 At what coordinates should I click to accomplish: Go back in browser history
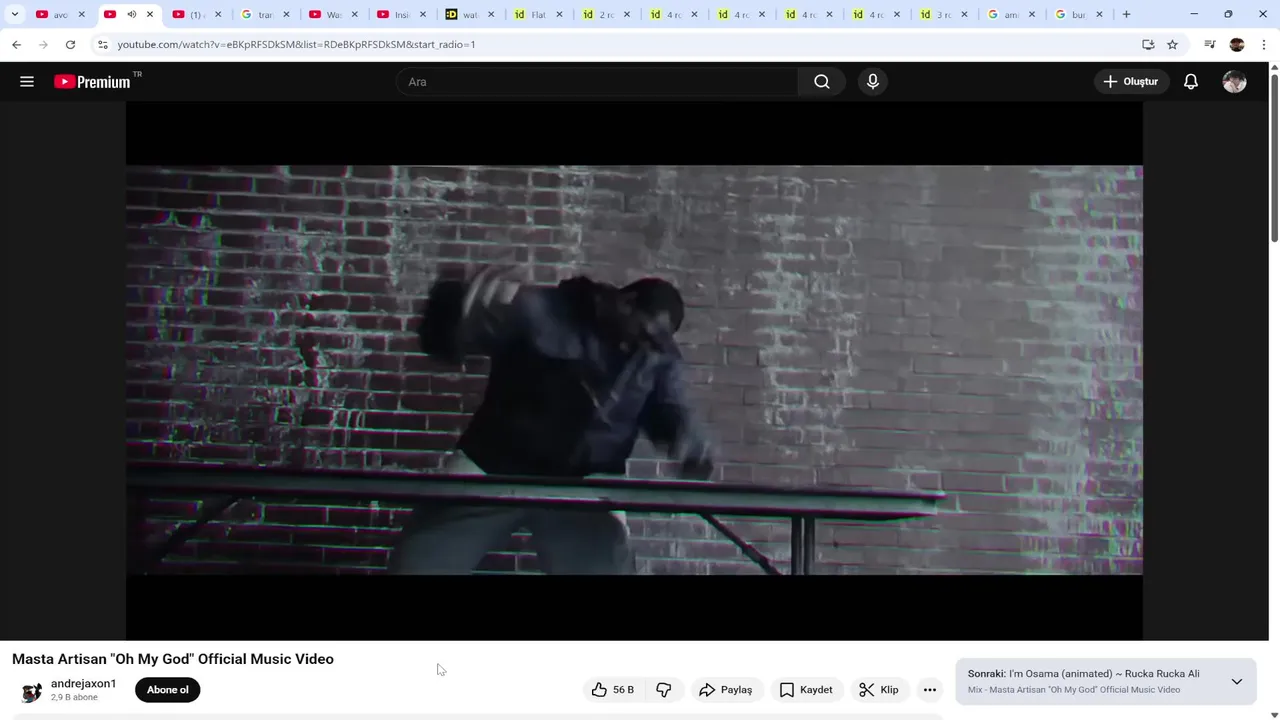pos(16,44)
